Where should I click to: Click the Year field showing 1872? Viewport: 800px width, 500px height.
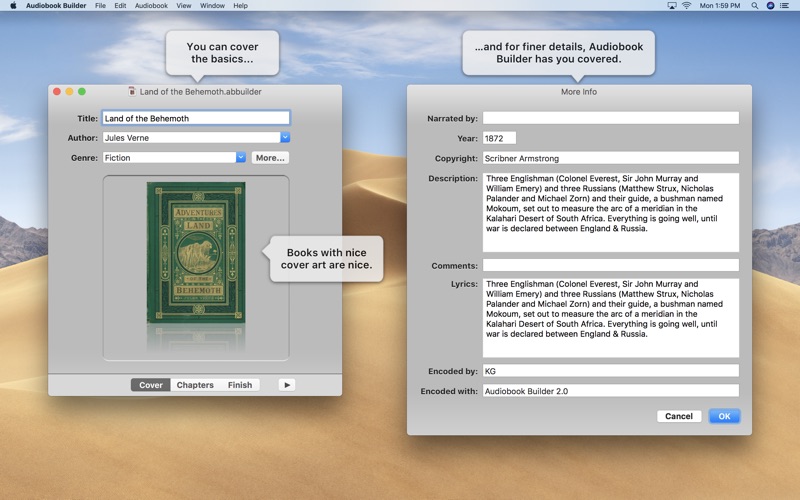point(499,138)
